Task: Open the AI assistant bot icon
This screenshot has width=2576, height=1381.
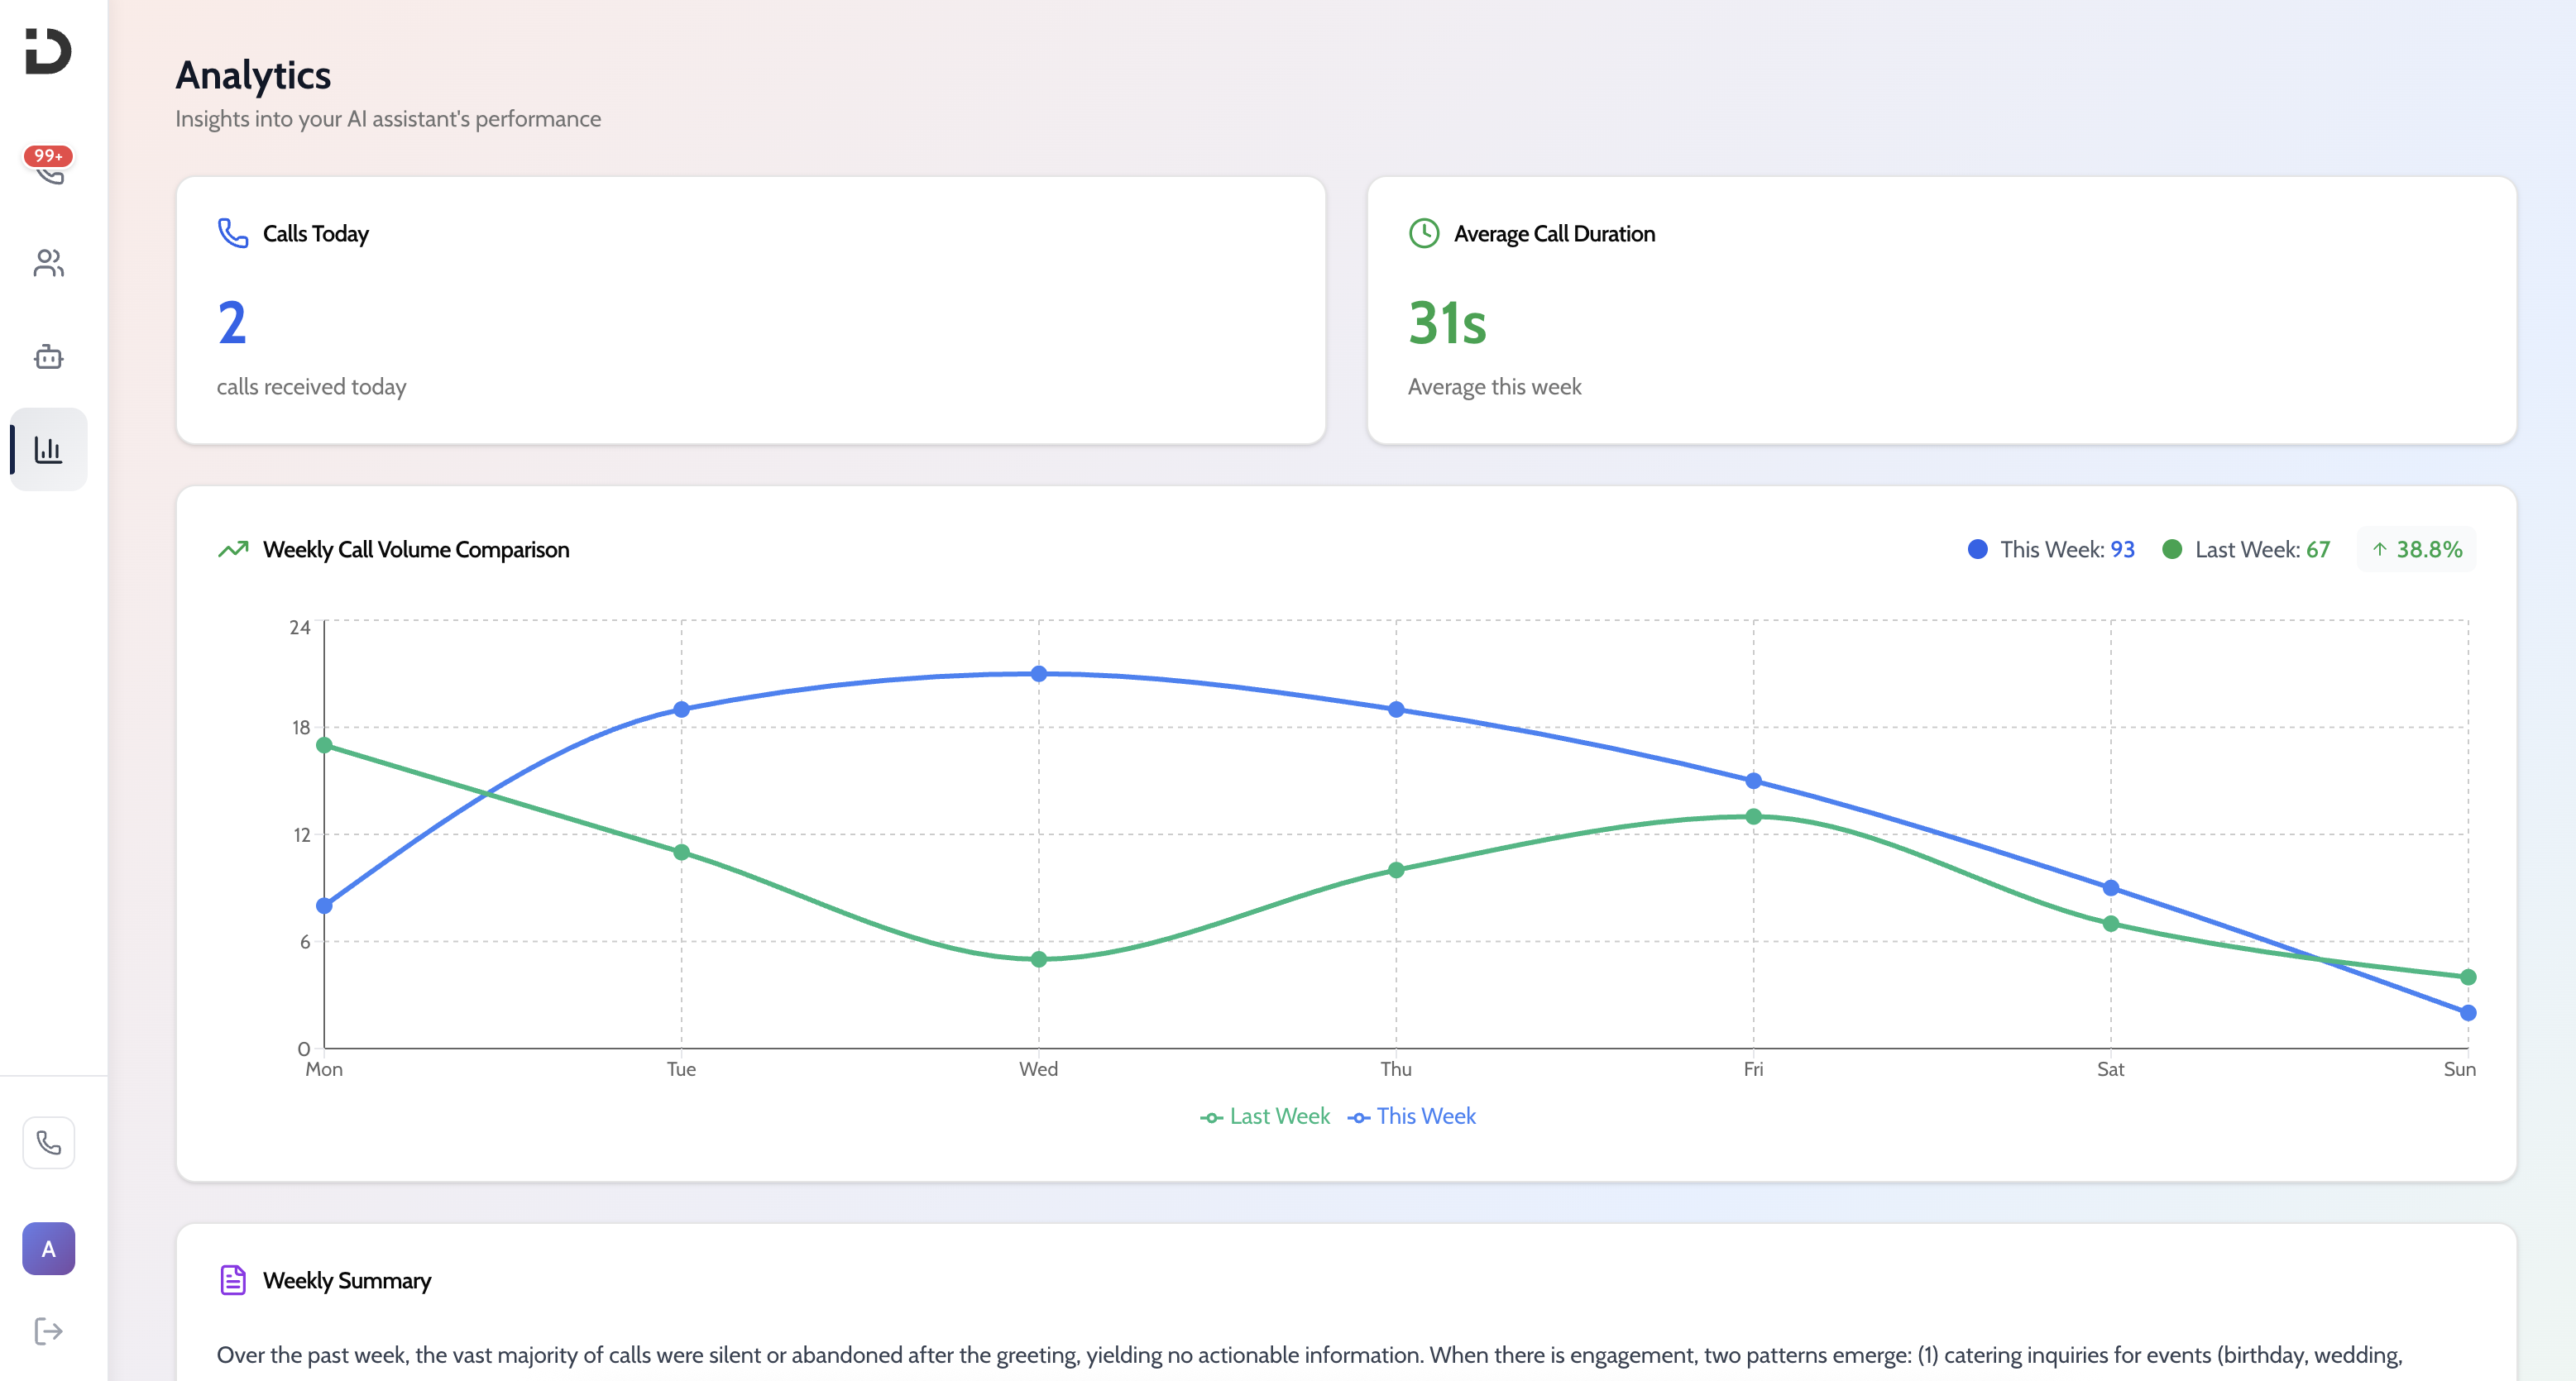Action: [48, 357]
